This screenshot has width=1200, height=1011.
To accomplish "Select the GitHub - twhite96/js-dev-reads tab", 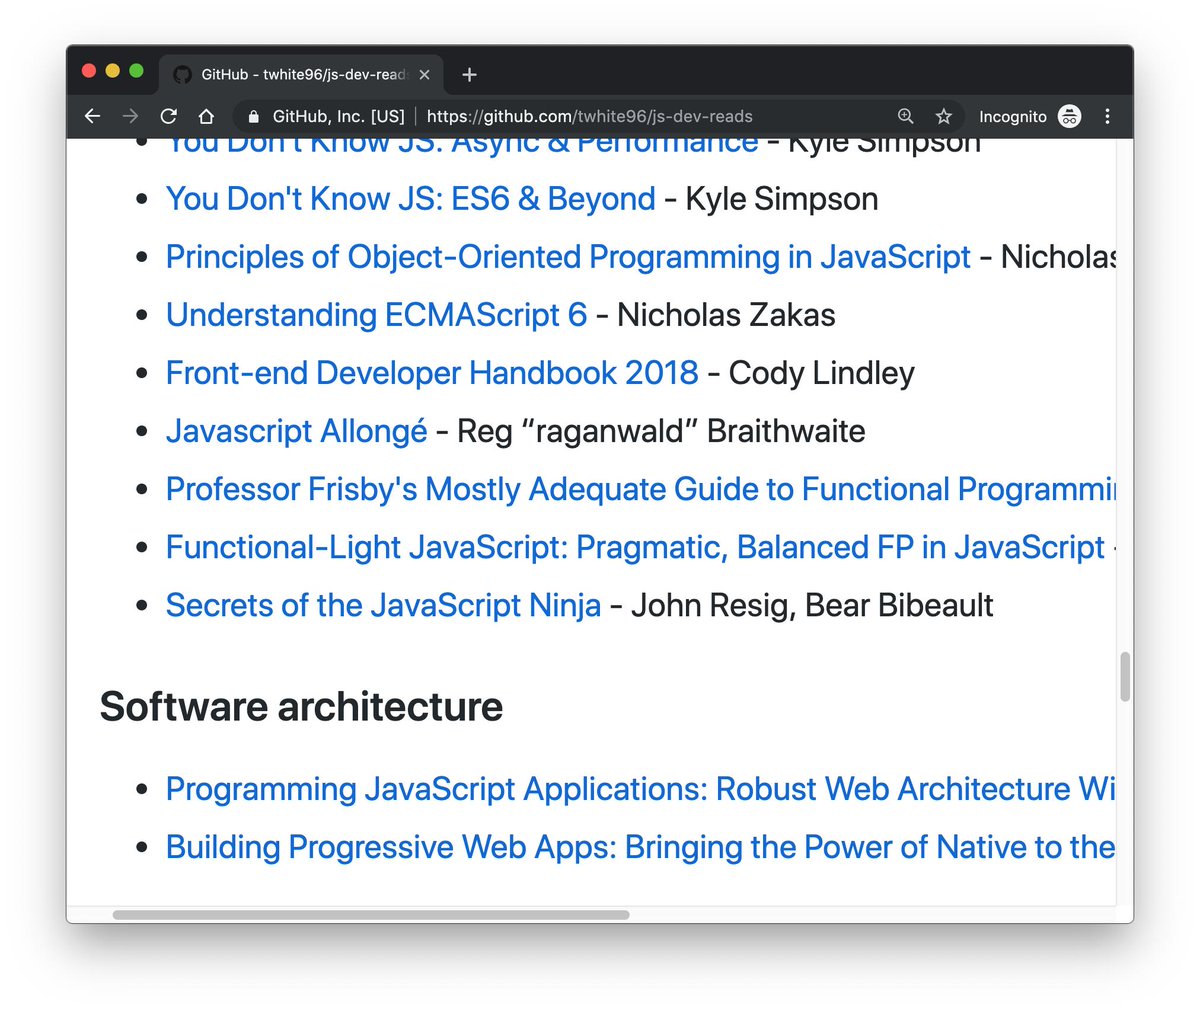I will [x=301, y=74].
